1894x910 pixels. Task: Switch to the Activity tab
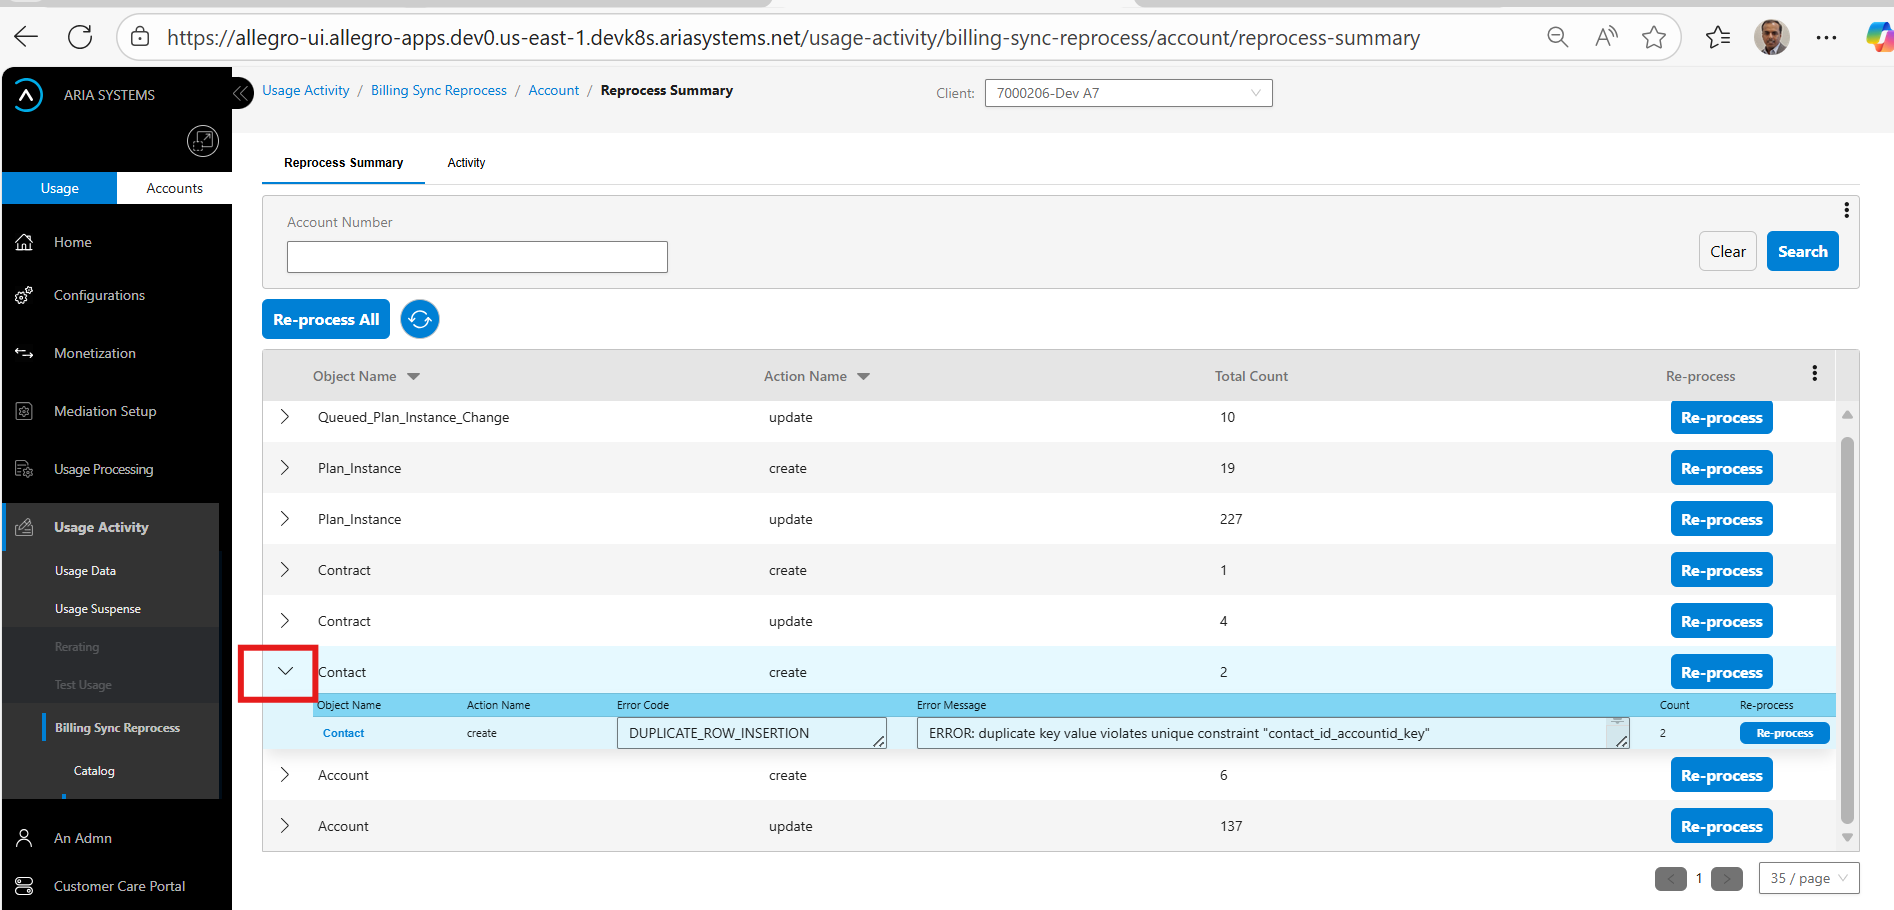[x=466, y=163]
